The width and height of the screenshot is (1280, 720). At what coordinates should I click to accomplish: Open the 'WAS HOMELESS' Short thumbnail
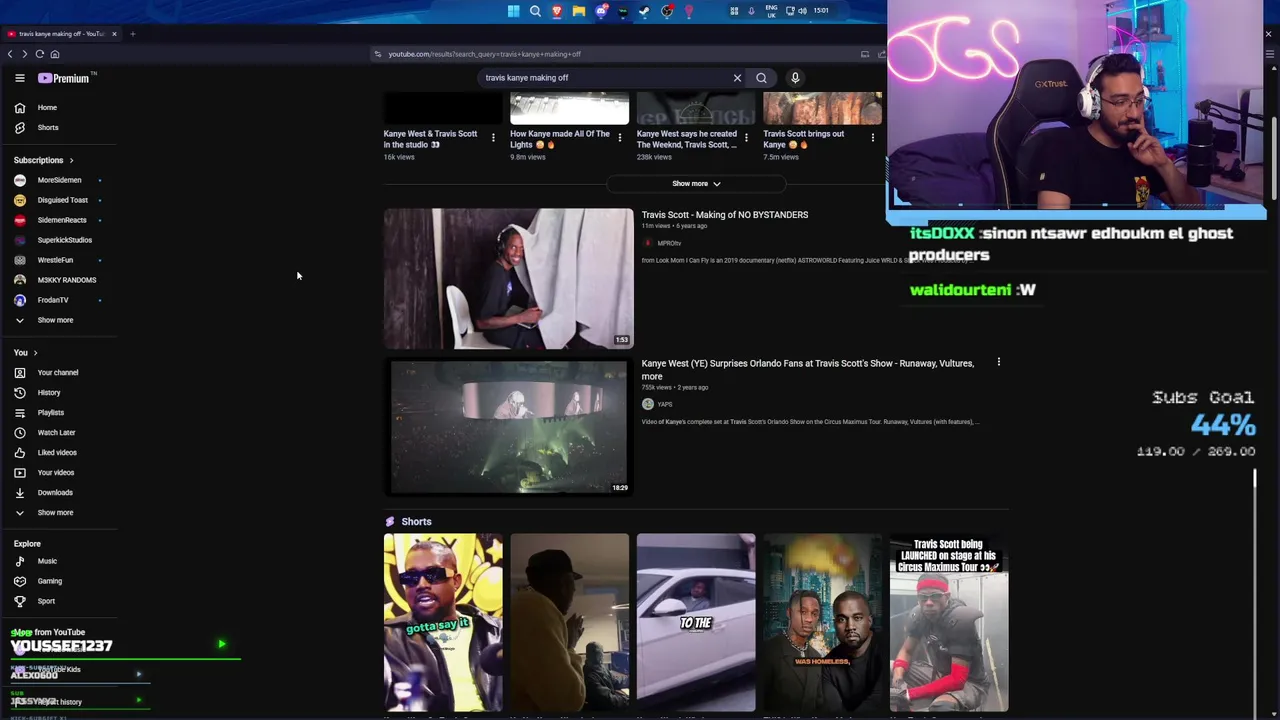[822, 622]
